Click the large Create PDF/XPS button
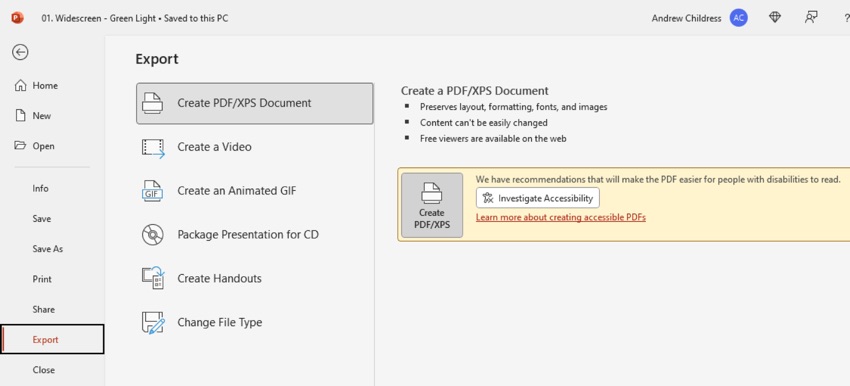The image size is (850, 386). pyautogui.click(x=432, y=205)
